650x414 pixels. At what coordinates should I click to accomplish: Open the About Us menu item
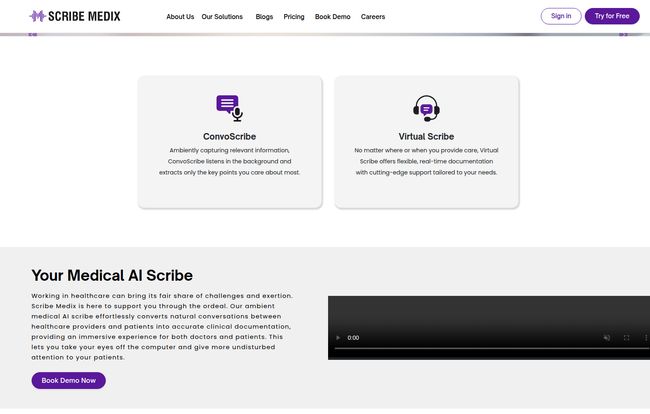tap(180, 17)
